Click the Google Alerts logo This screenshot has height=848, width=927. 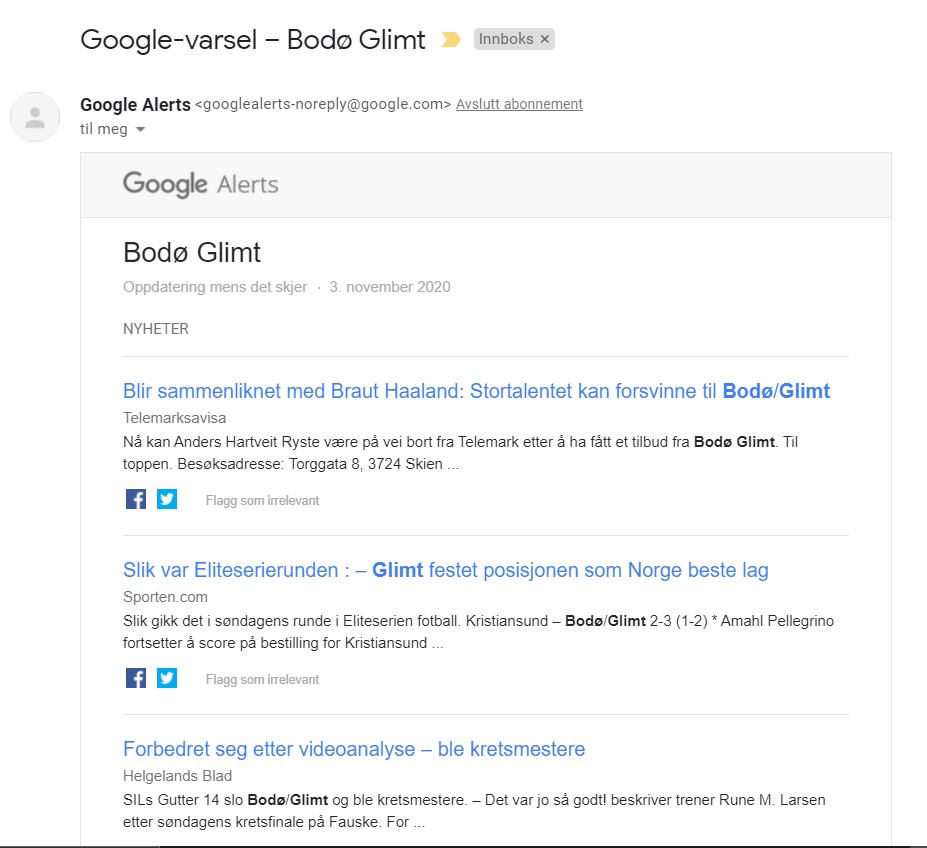coord(201,185)
